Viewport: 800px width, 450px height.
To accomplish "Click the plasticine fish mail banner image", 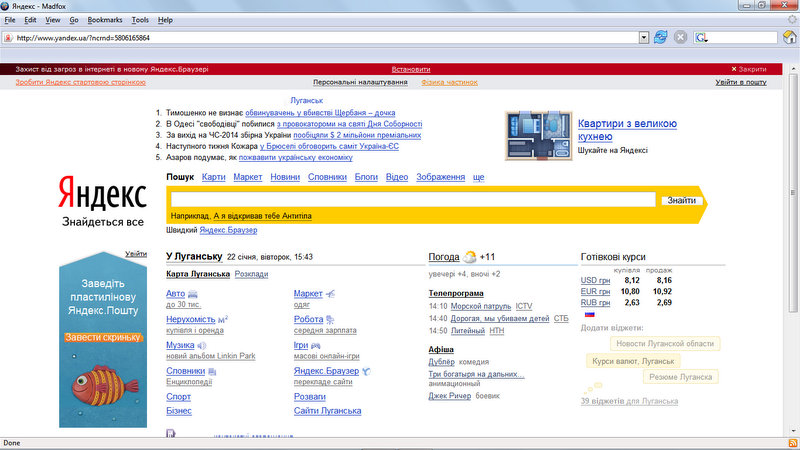I will [103, 339].
